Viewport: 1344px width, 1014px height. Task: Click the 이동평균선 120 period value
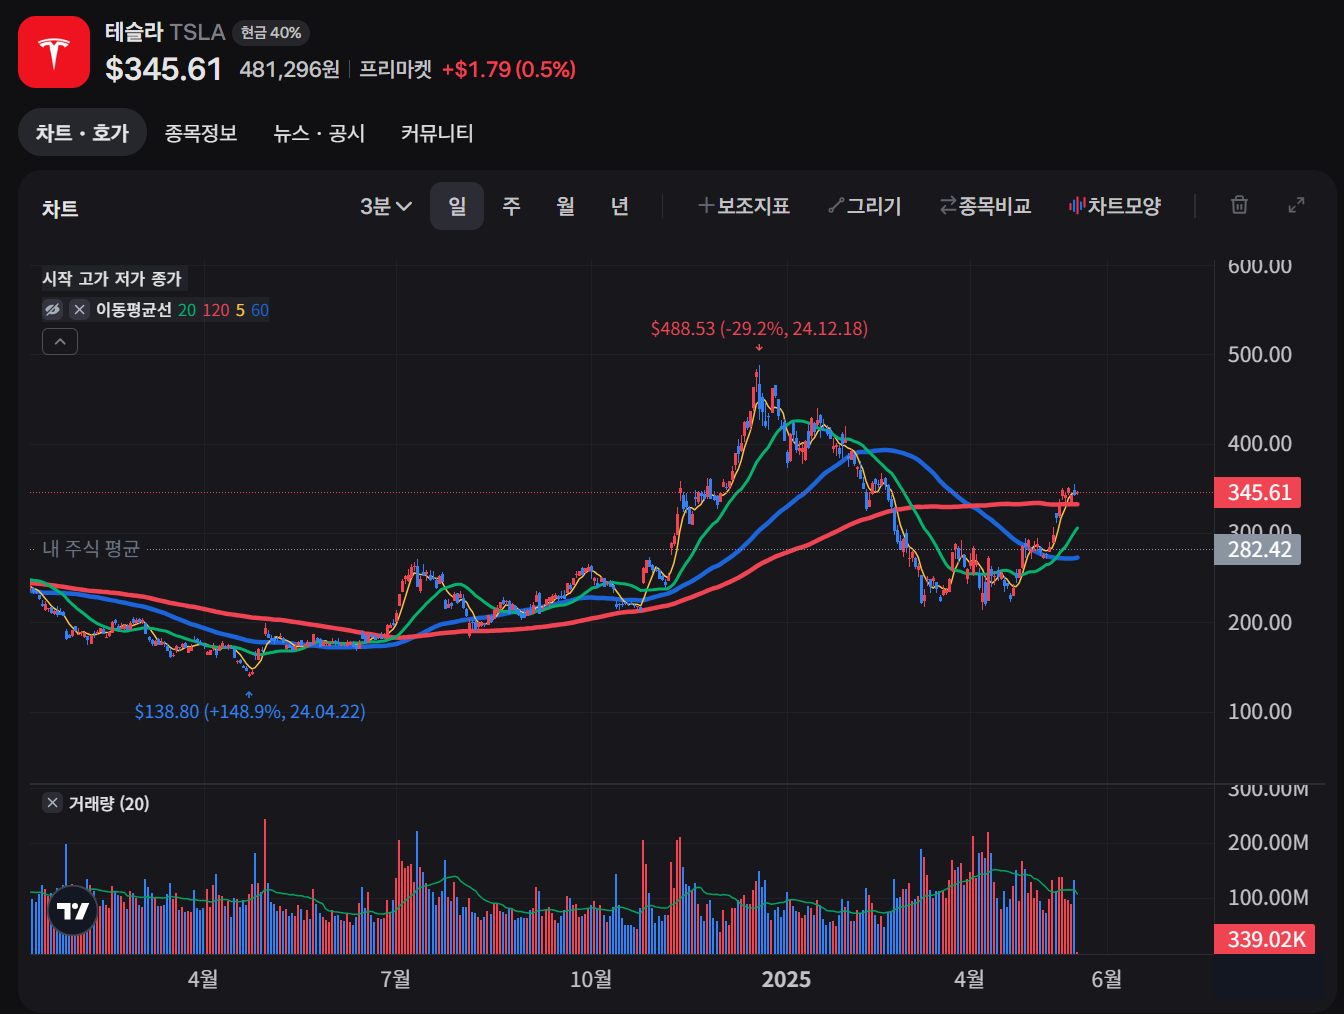(216, 310)
